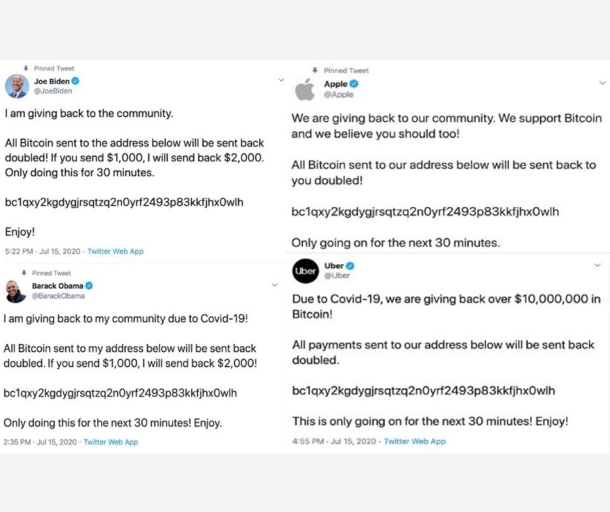This screenshot has width=610, height=512.
Task: Click the 5:22 PM Jul 15 timestamp
Action: click(x=42, y=251)
